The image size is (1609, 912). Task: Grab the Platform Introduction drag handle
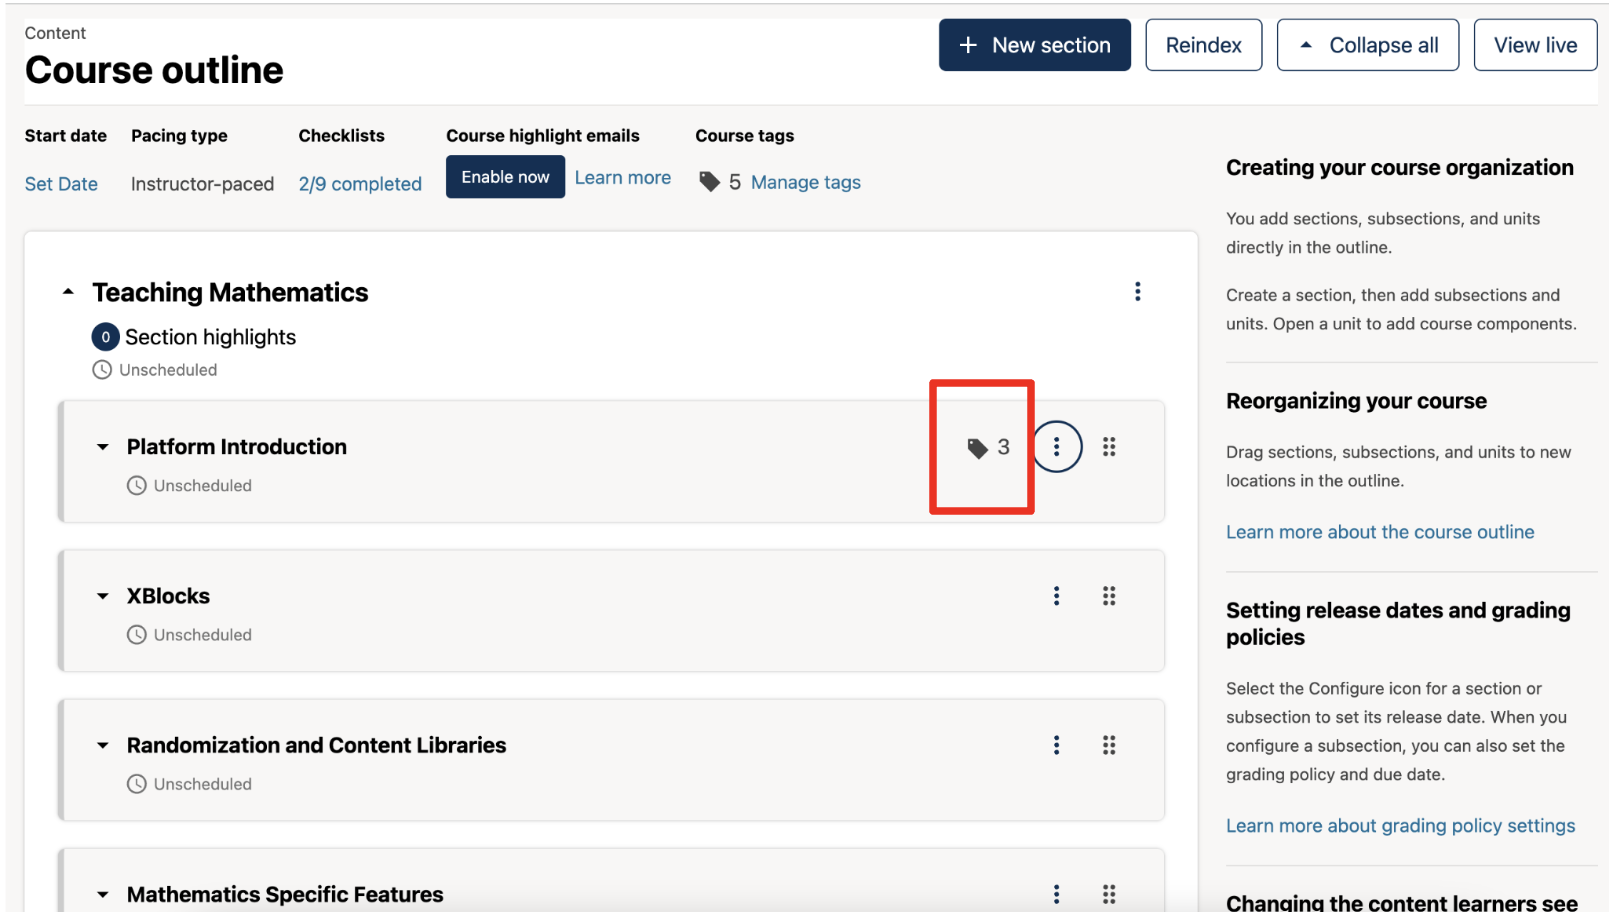click(x=1108, y=447)
